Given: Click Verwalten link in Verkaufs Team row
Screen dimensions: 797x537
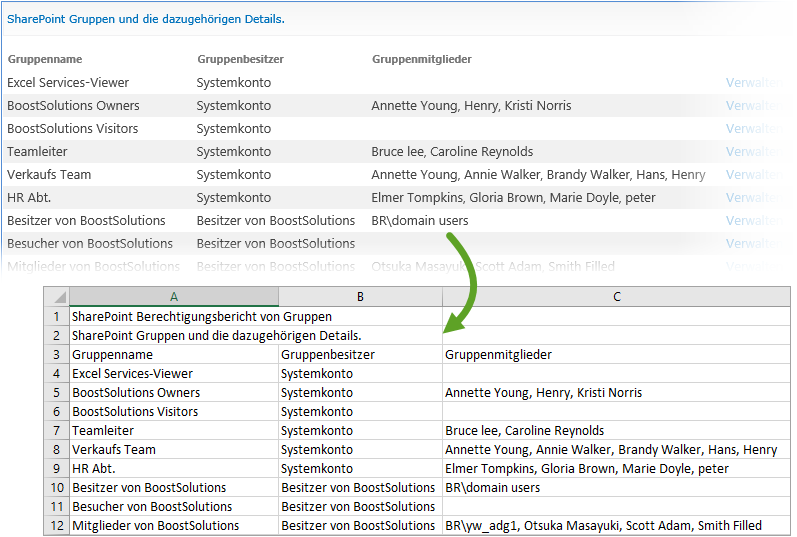Looking at the screenshot, I should click(x=753, y=174).
